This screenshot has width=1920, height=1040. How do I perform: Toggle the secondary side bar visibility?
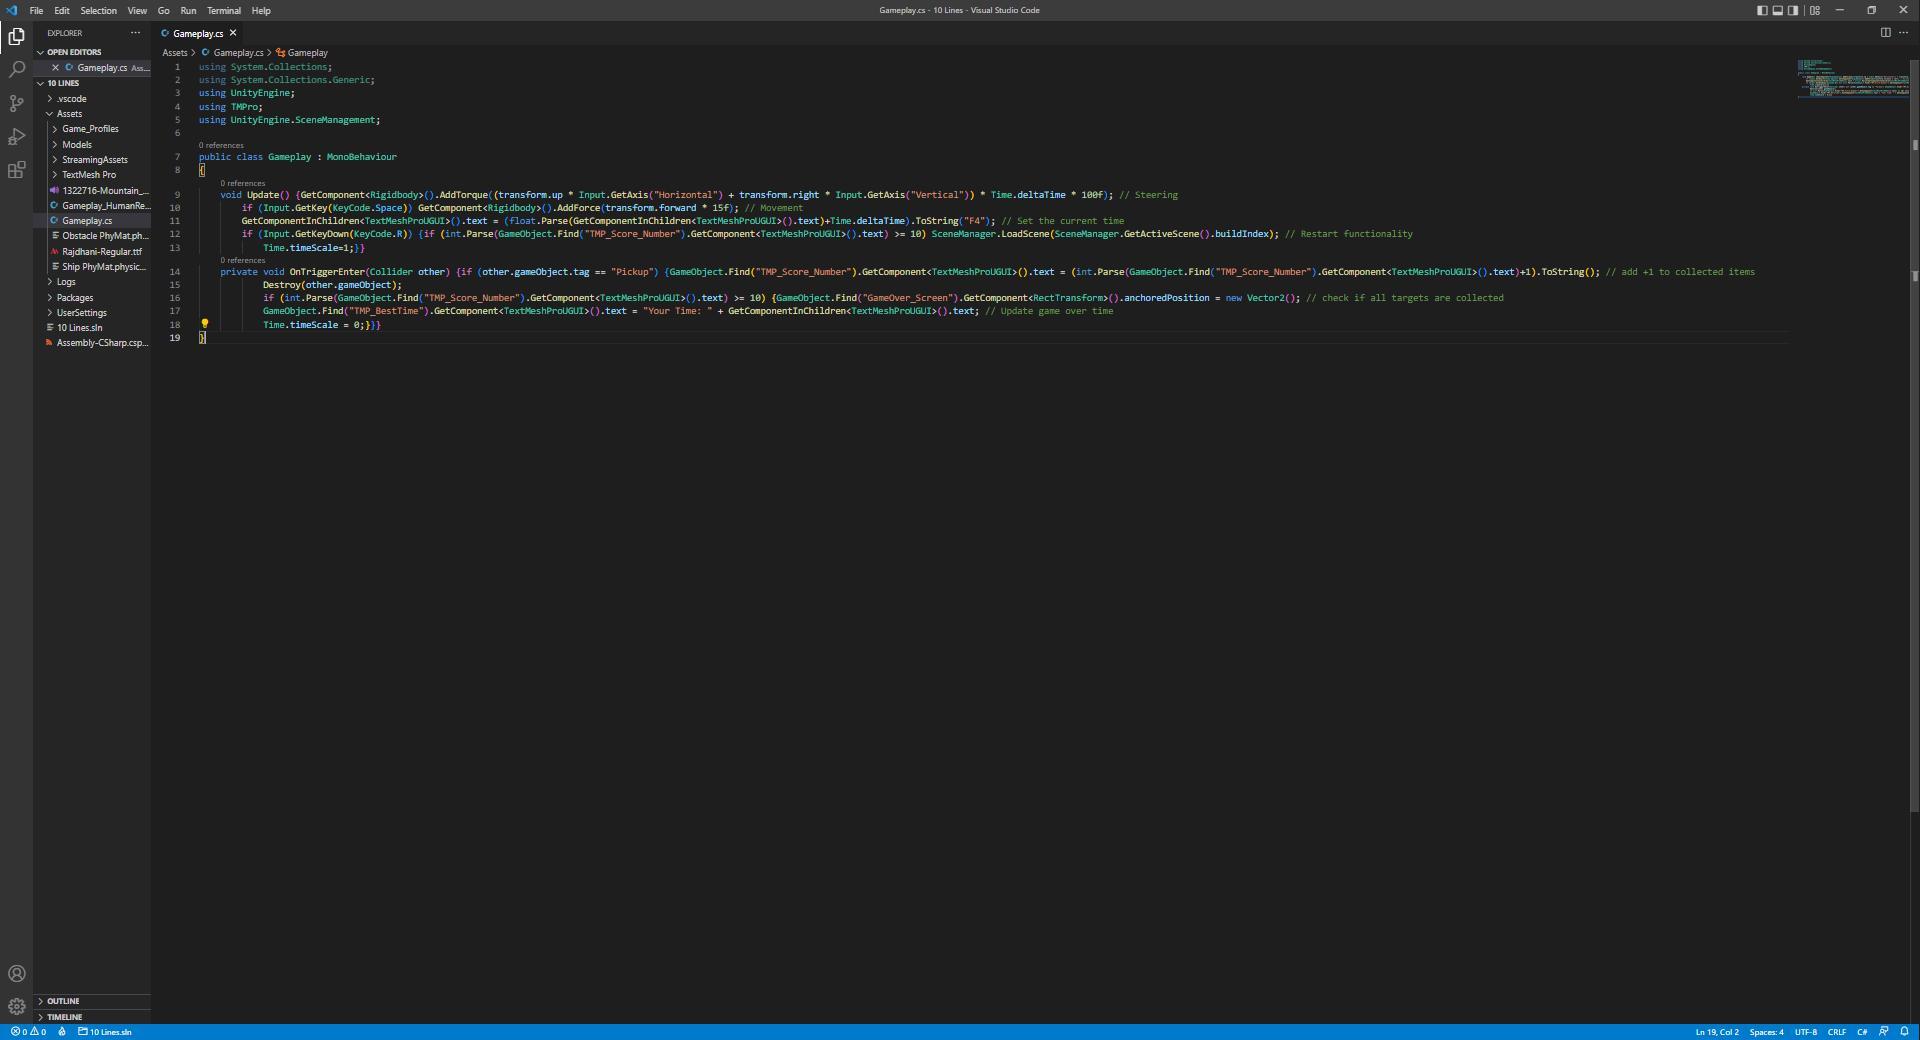click(1793, 10)
